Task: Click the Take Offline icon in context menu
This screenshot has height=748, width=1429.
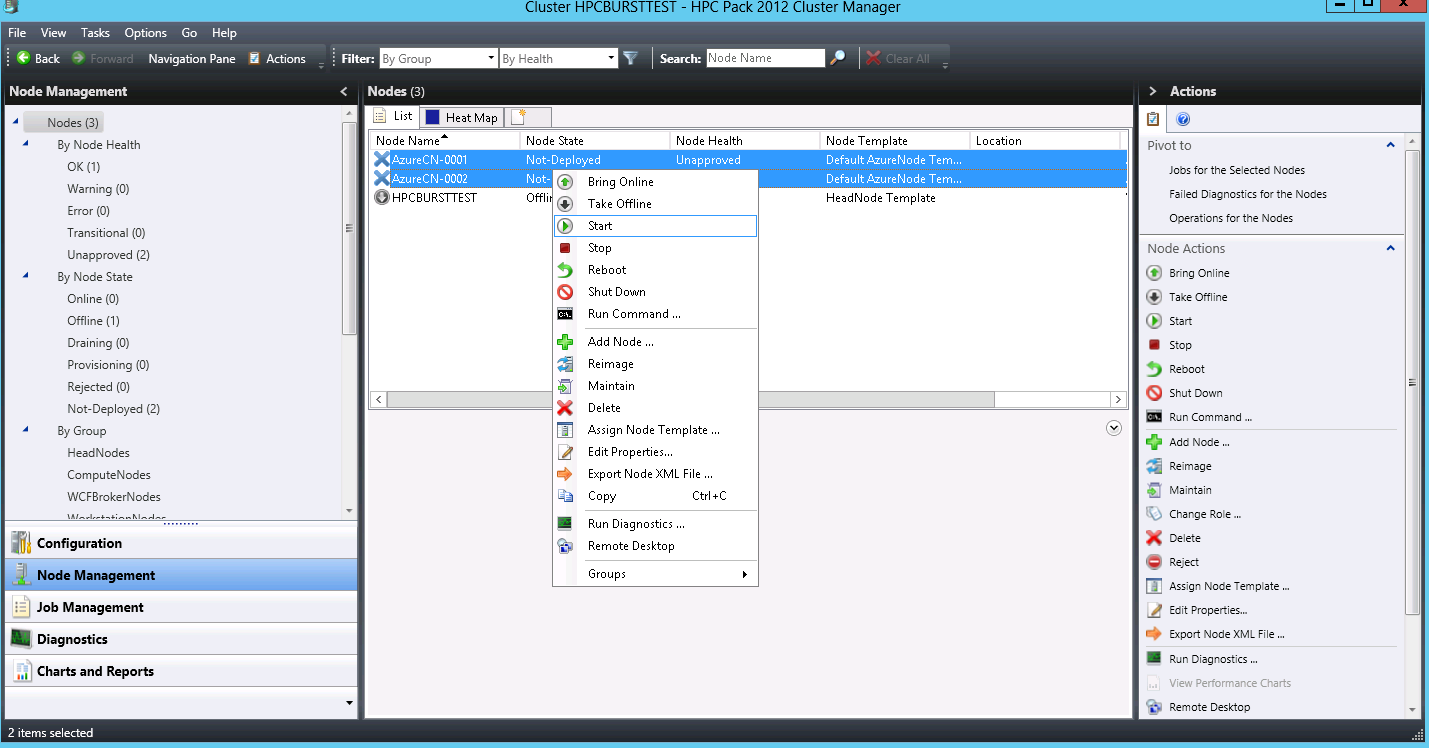Action: (565, 204)
